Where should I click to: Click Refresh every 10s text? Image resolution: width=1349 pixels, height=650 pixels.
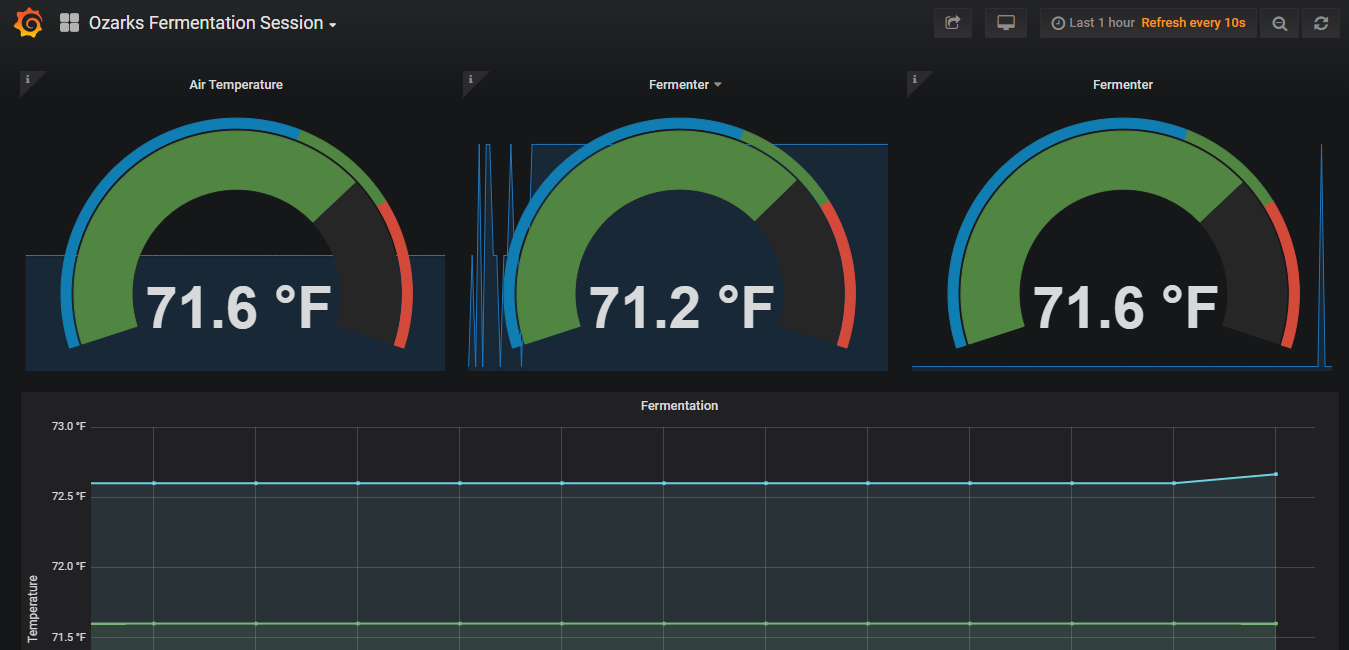coord(1193,23)
